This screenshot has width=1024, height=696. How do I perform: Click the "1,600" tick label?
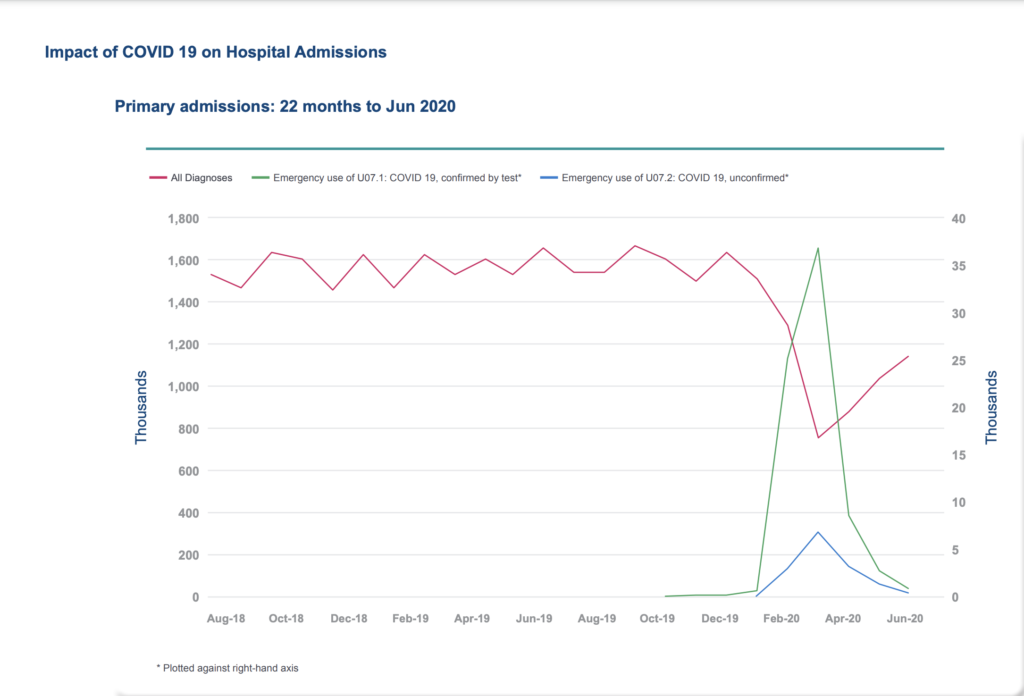point(184,261)
